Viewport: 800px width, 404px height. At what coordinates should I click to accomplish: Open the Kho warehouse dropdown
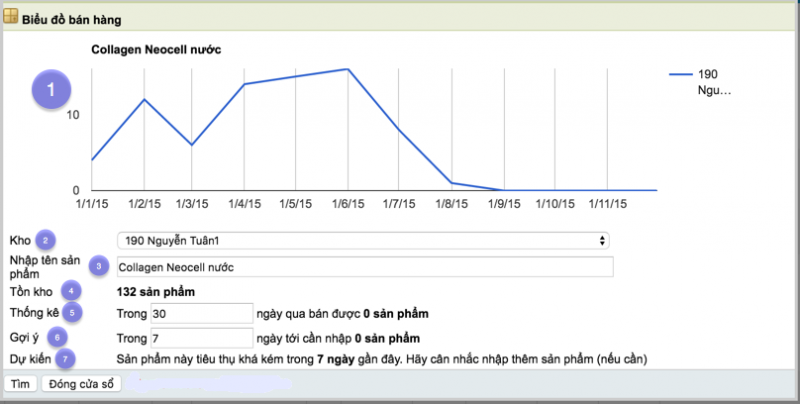(x=363, y=240)
